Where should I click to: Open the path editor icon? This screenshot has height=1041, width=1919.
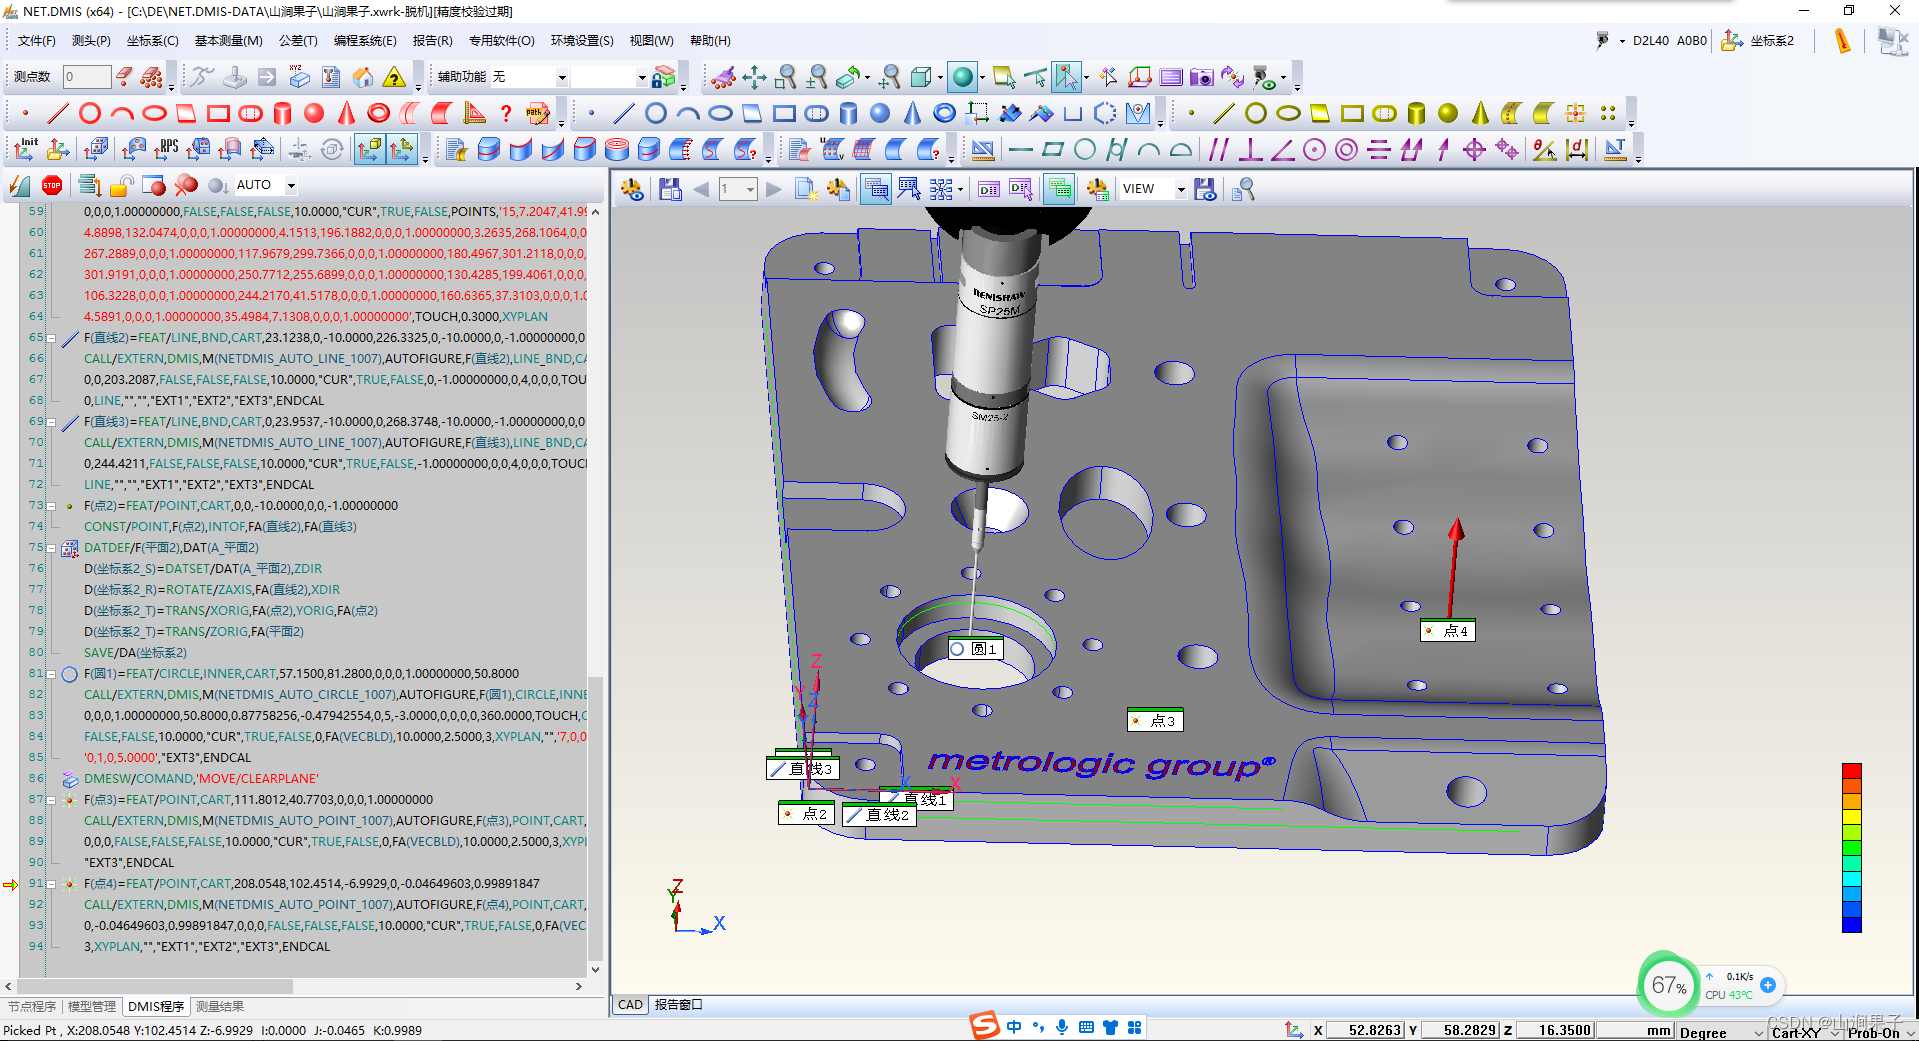point(538,113)
